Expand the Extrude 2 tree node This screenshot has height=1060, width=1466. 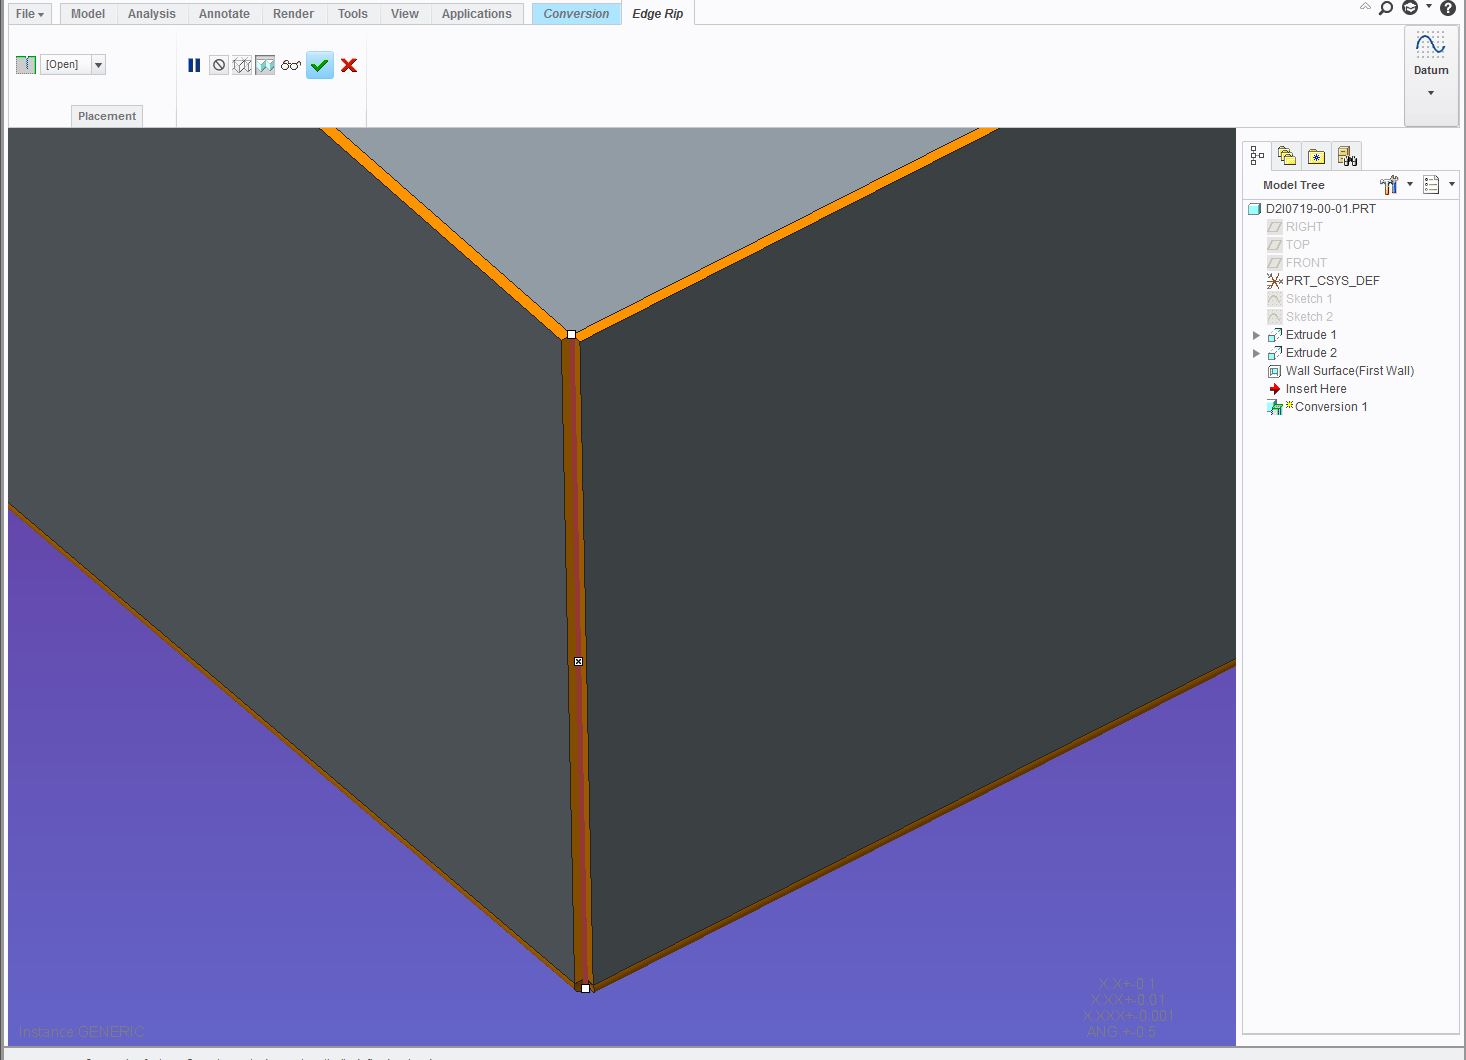point(1257,353)
